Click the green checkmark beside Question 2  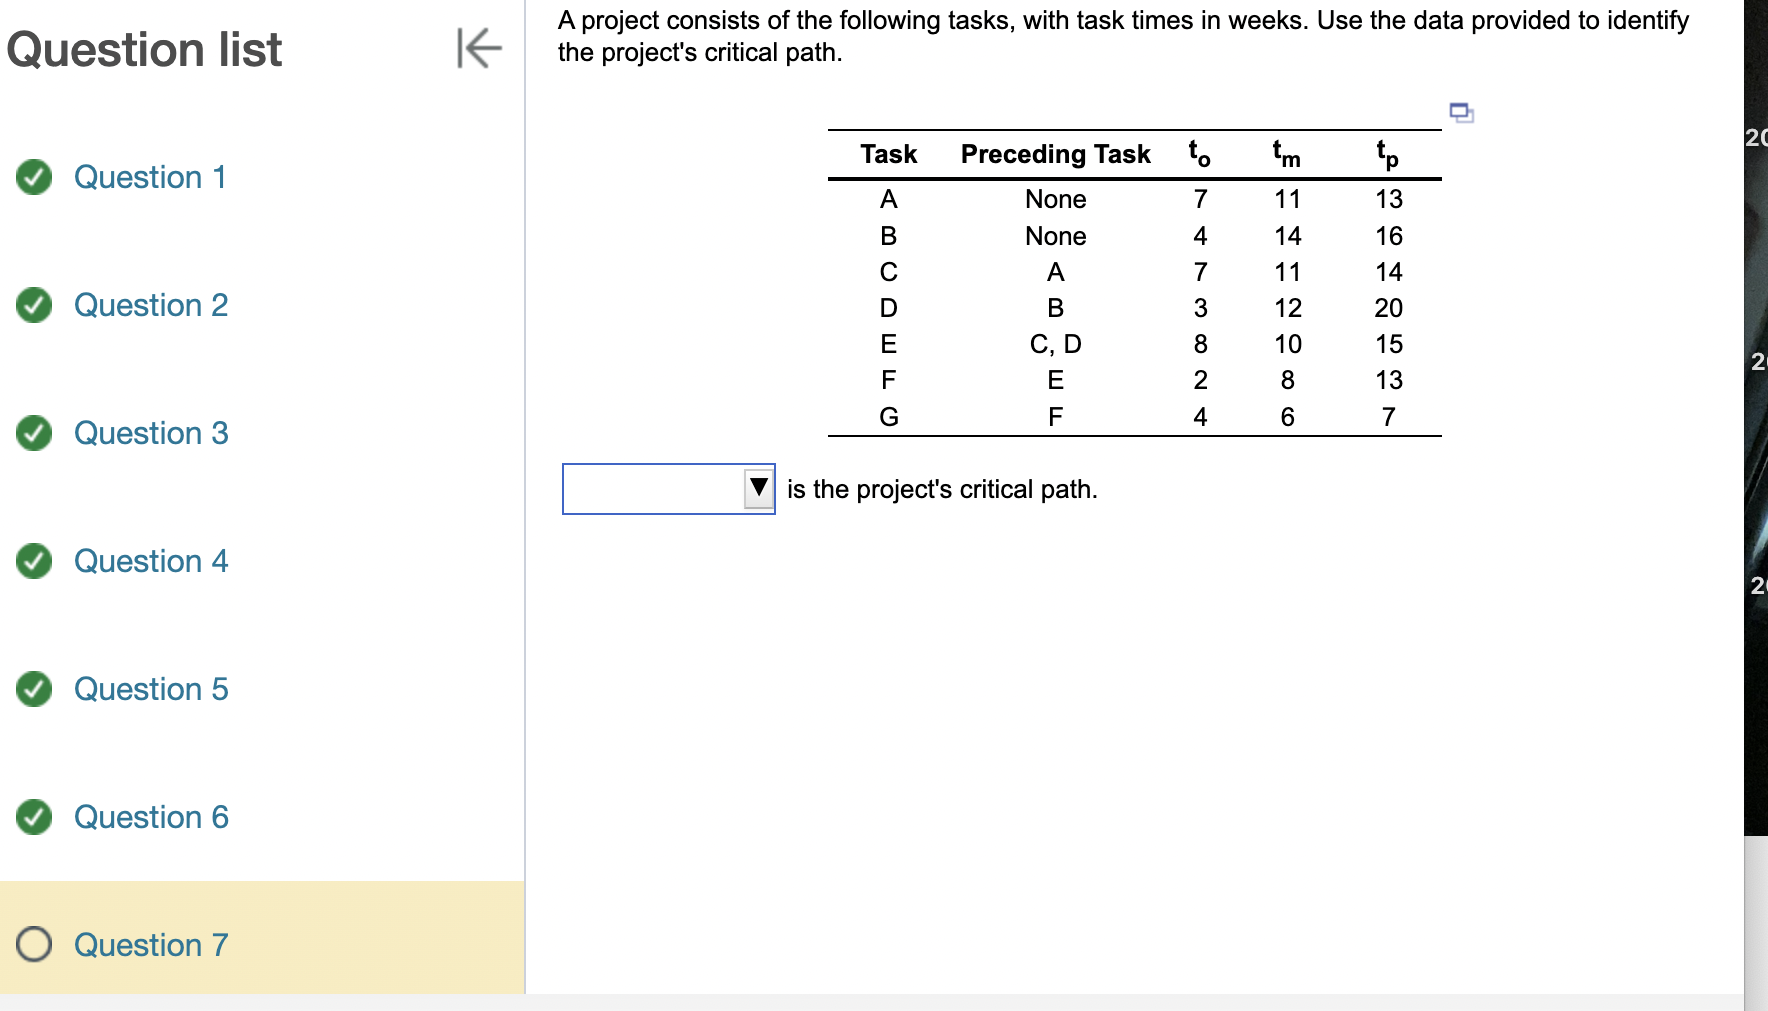point(33,305)
